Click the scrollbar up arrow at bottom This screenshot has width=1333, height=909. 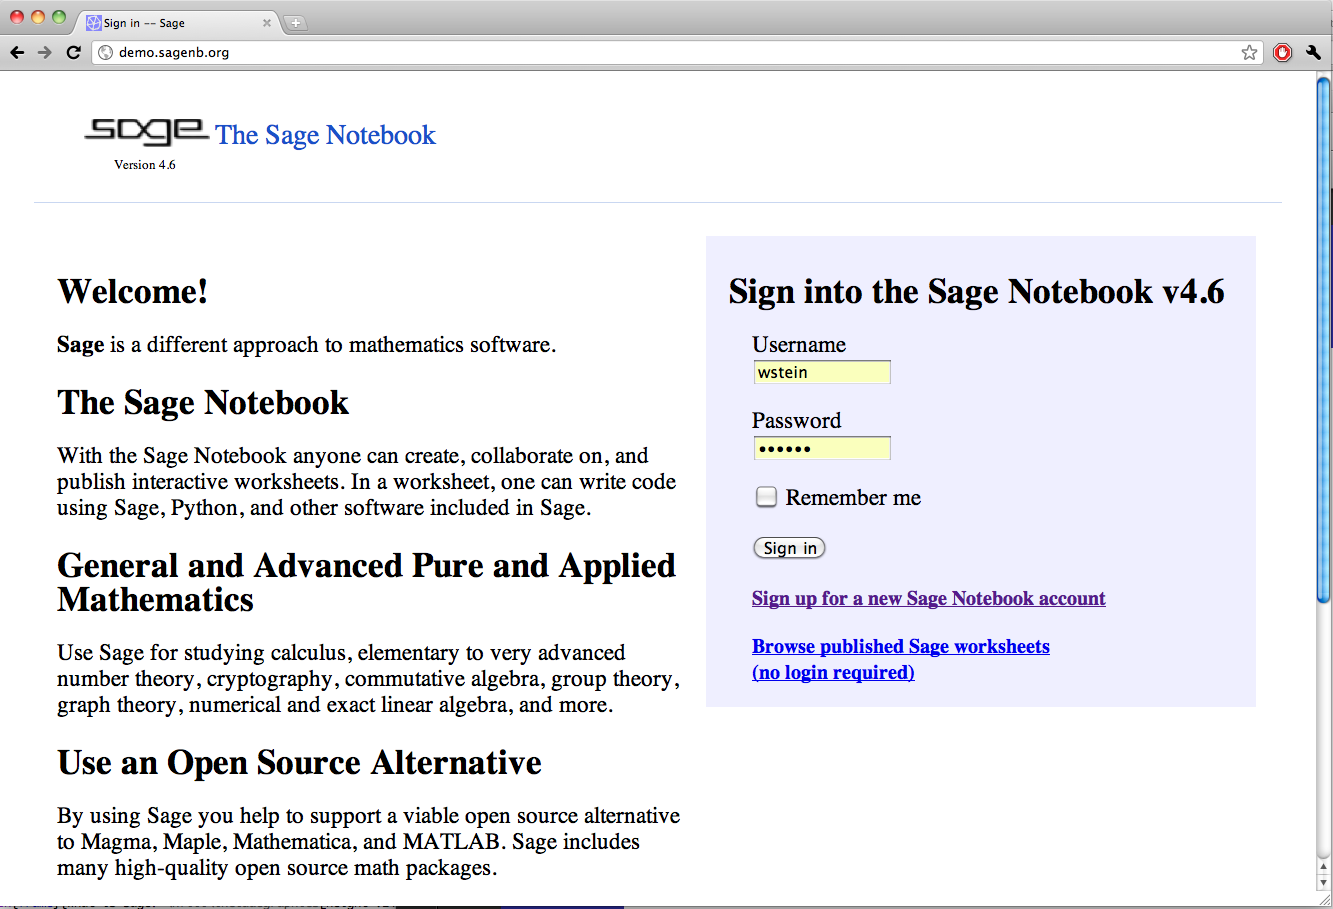[x=1324, y=868]
